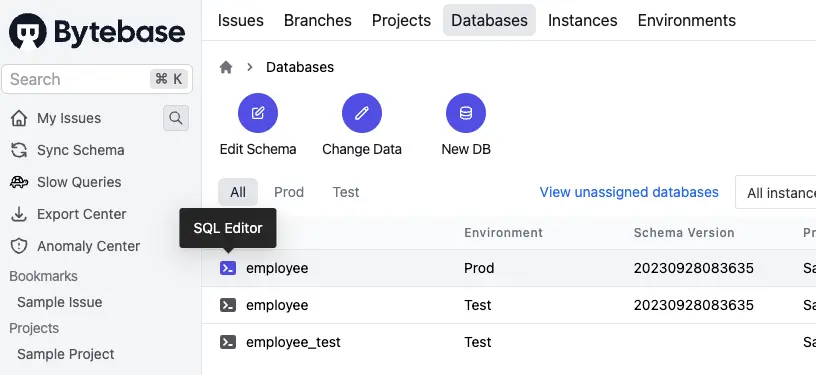Open the Branches tab

click(x=317, y=20)
